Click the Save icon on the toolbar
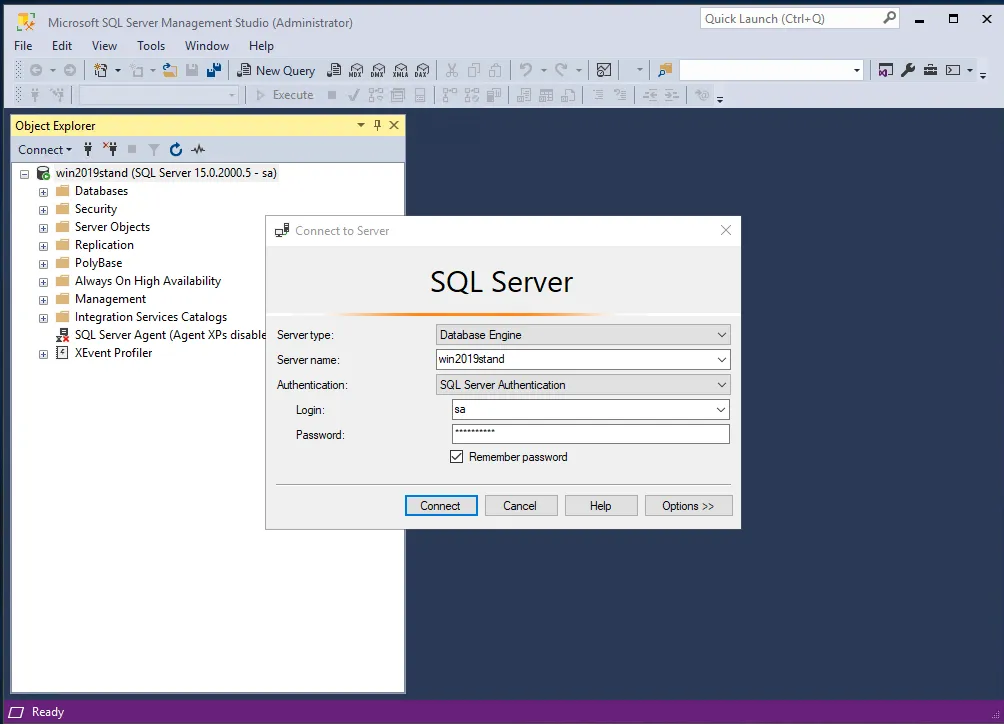 click(190, 70)
